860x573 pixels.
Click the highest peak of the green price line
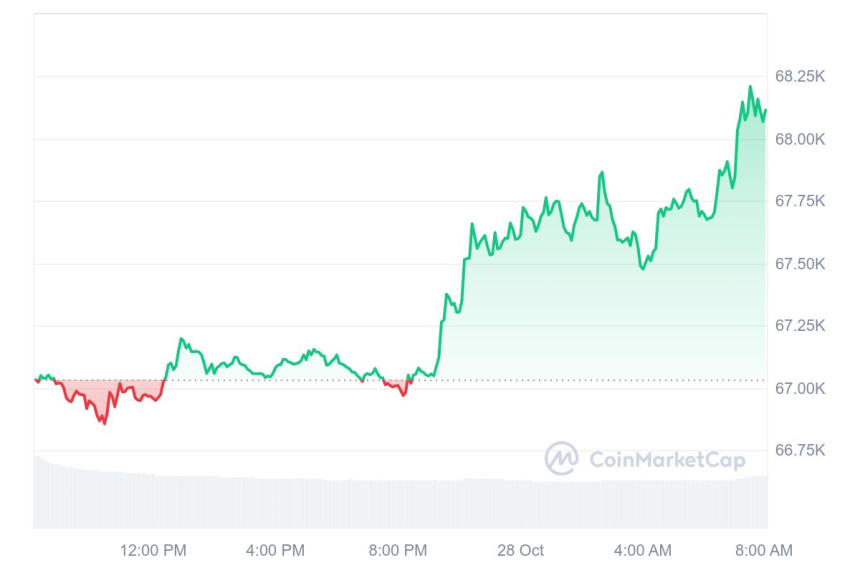click(x=750, y=88)
